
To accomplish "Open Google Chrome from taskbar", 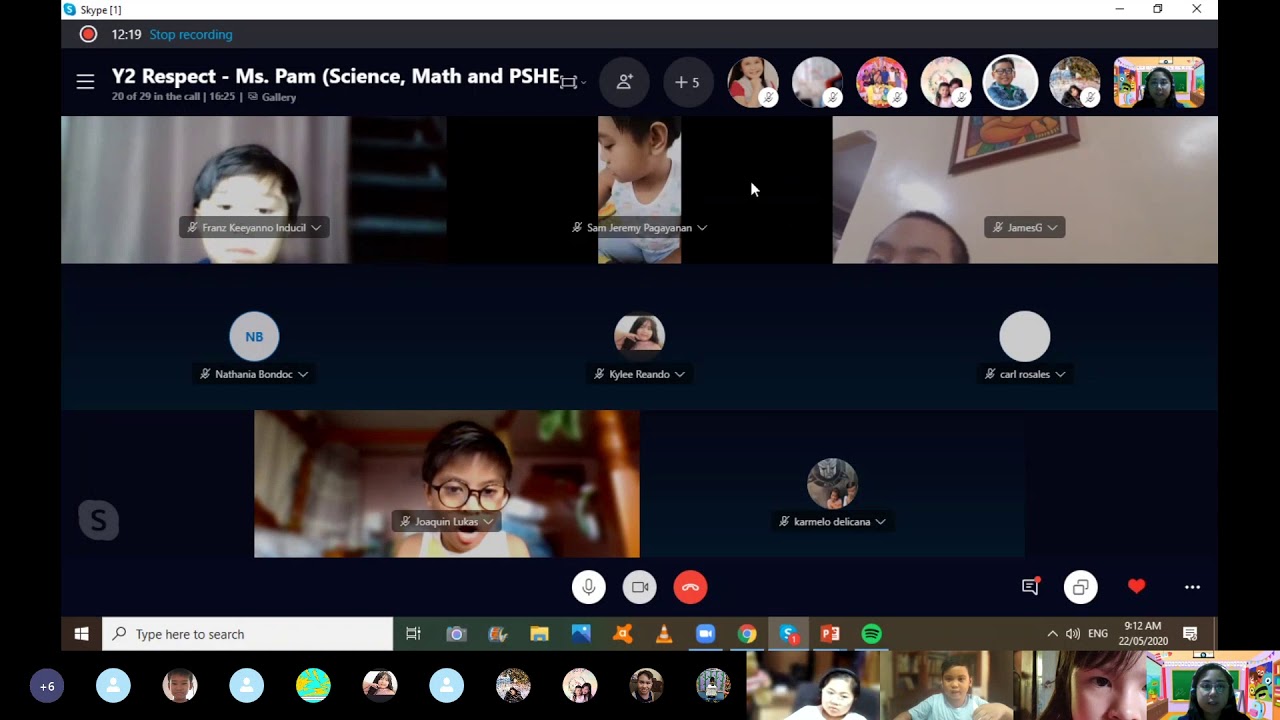I will tap(747, 634).
